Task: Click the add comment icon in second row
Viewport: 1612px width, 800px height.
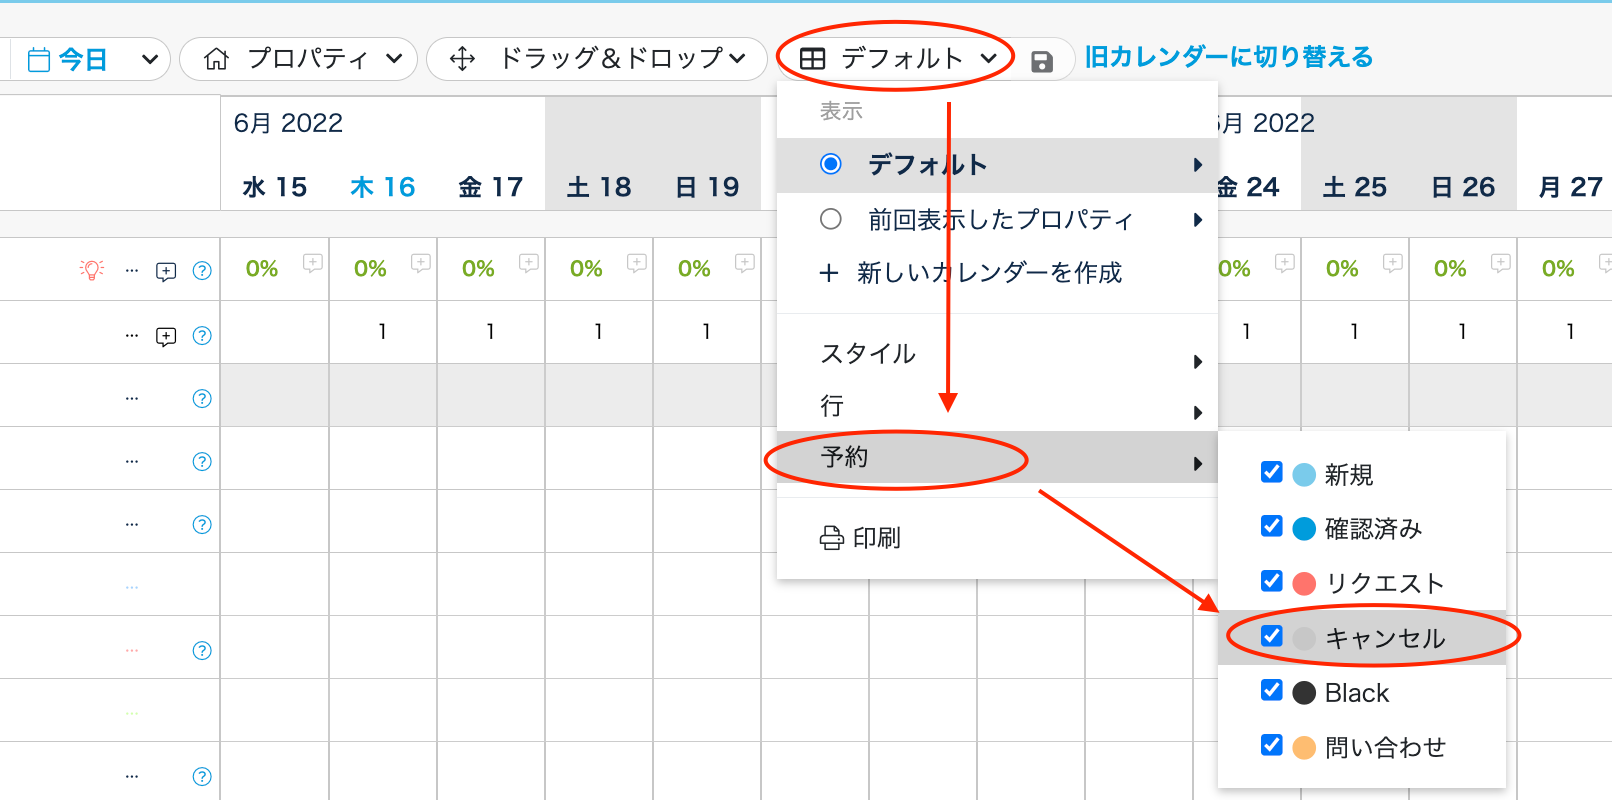Action: click(166, 336)
